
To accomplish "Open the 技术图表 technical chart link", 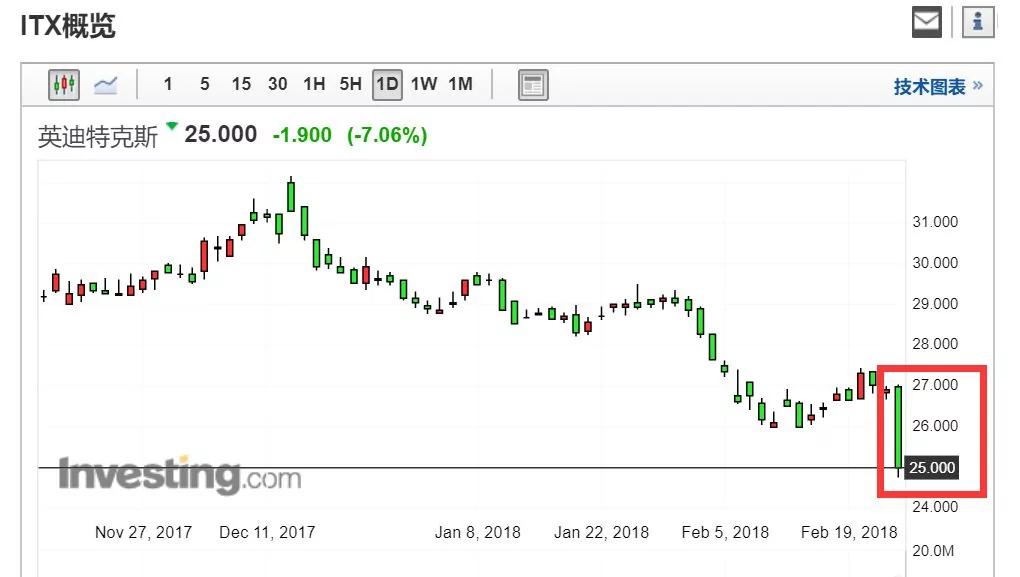I will pyautogui.click(x=929, y=87).
